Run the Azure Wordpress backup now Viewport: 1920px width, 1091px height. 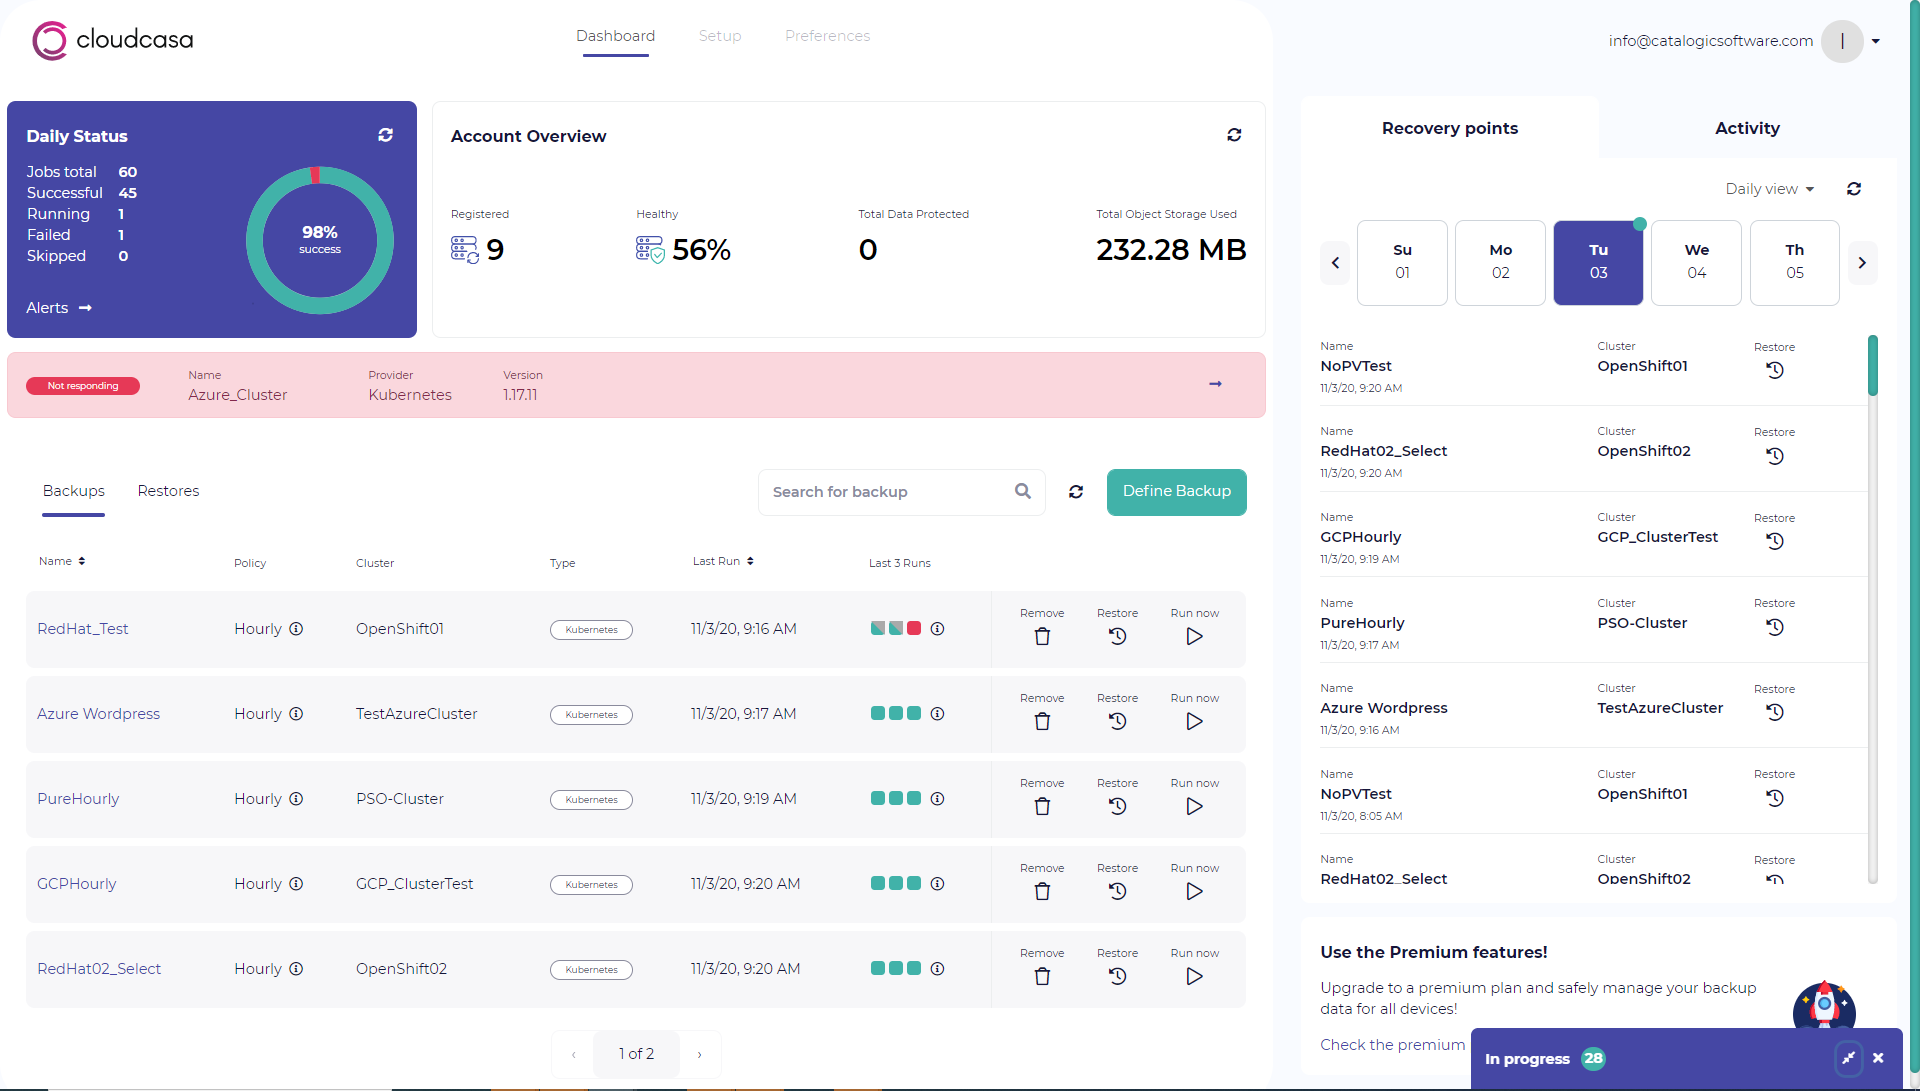click(x=1194, y=721)
